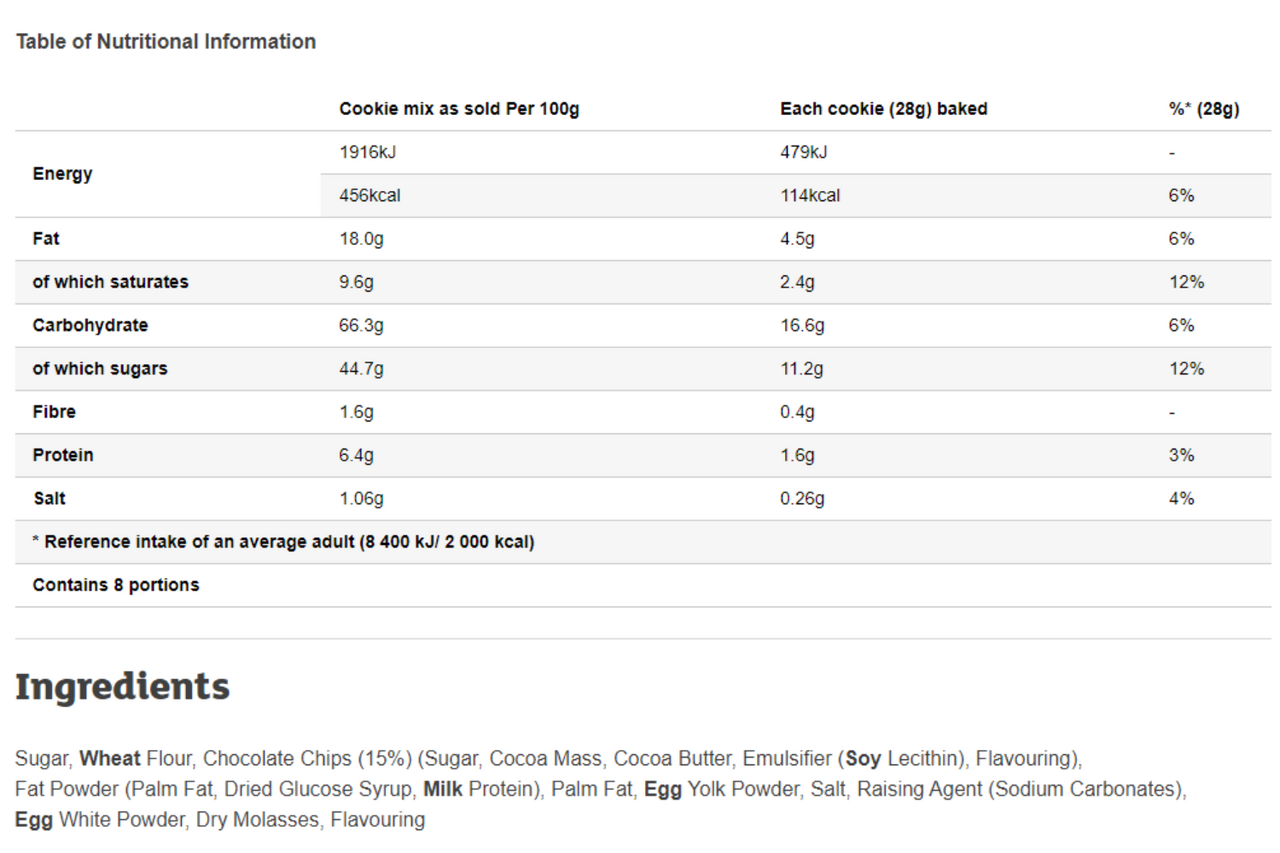Select the Fibre row label

tap(54, 412)
